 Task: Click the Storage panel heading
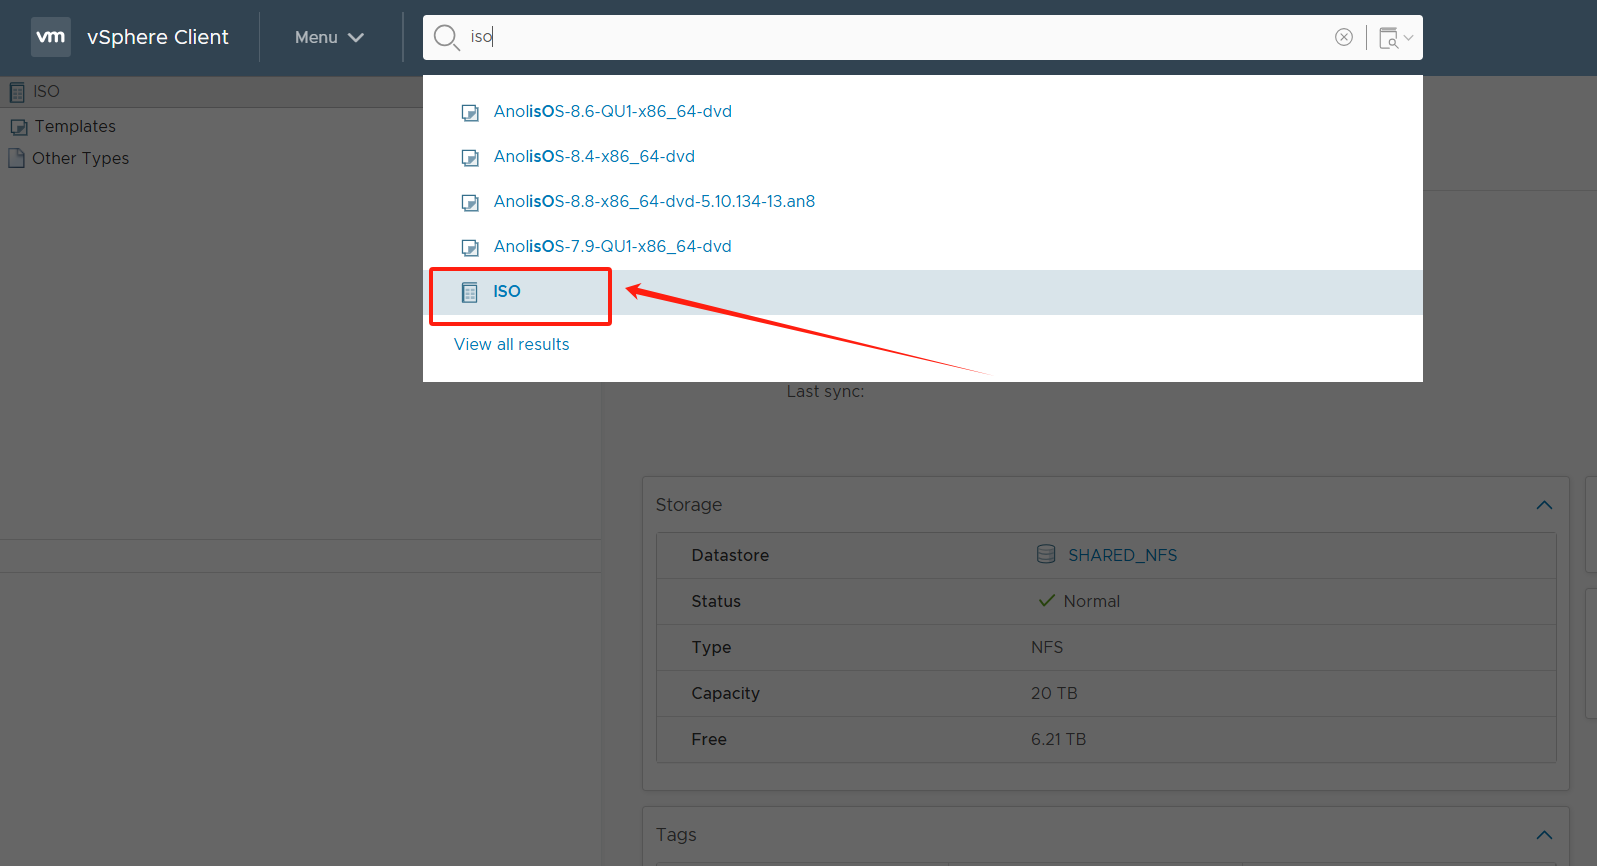click(688, 505)
